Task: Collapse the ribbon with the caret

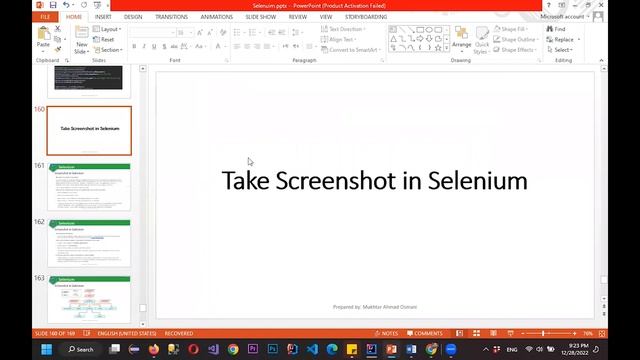Action: pyautogui.click(x=601, y=60)
